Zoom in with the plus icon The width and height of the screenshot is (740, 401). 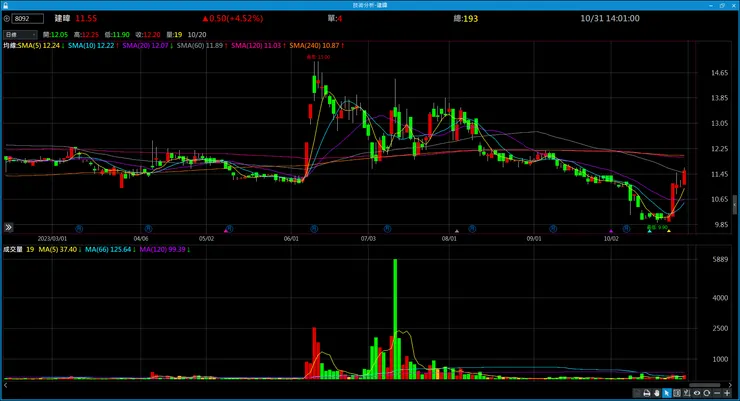click(x=727, y=393)
